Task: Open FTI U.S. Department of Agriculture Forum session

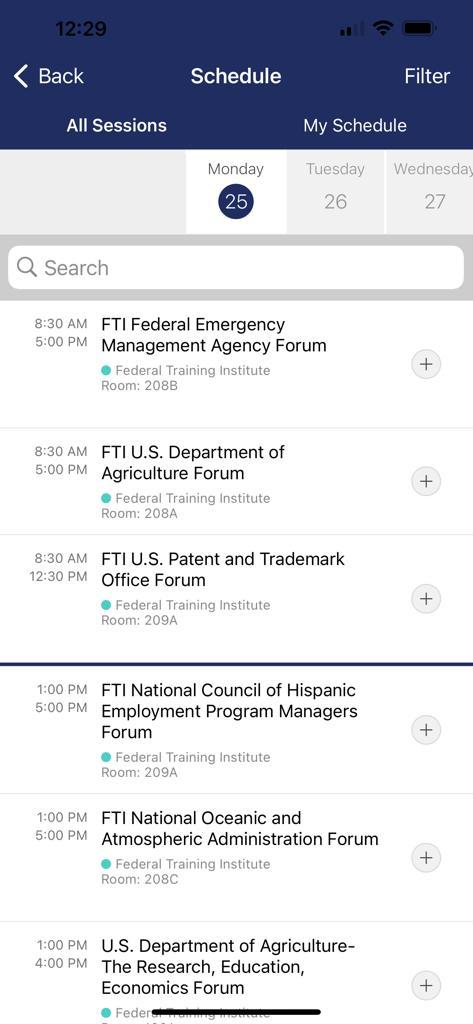Action: click(x=193, y=462)
